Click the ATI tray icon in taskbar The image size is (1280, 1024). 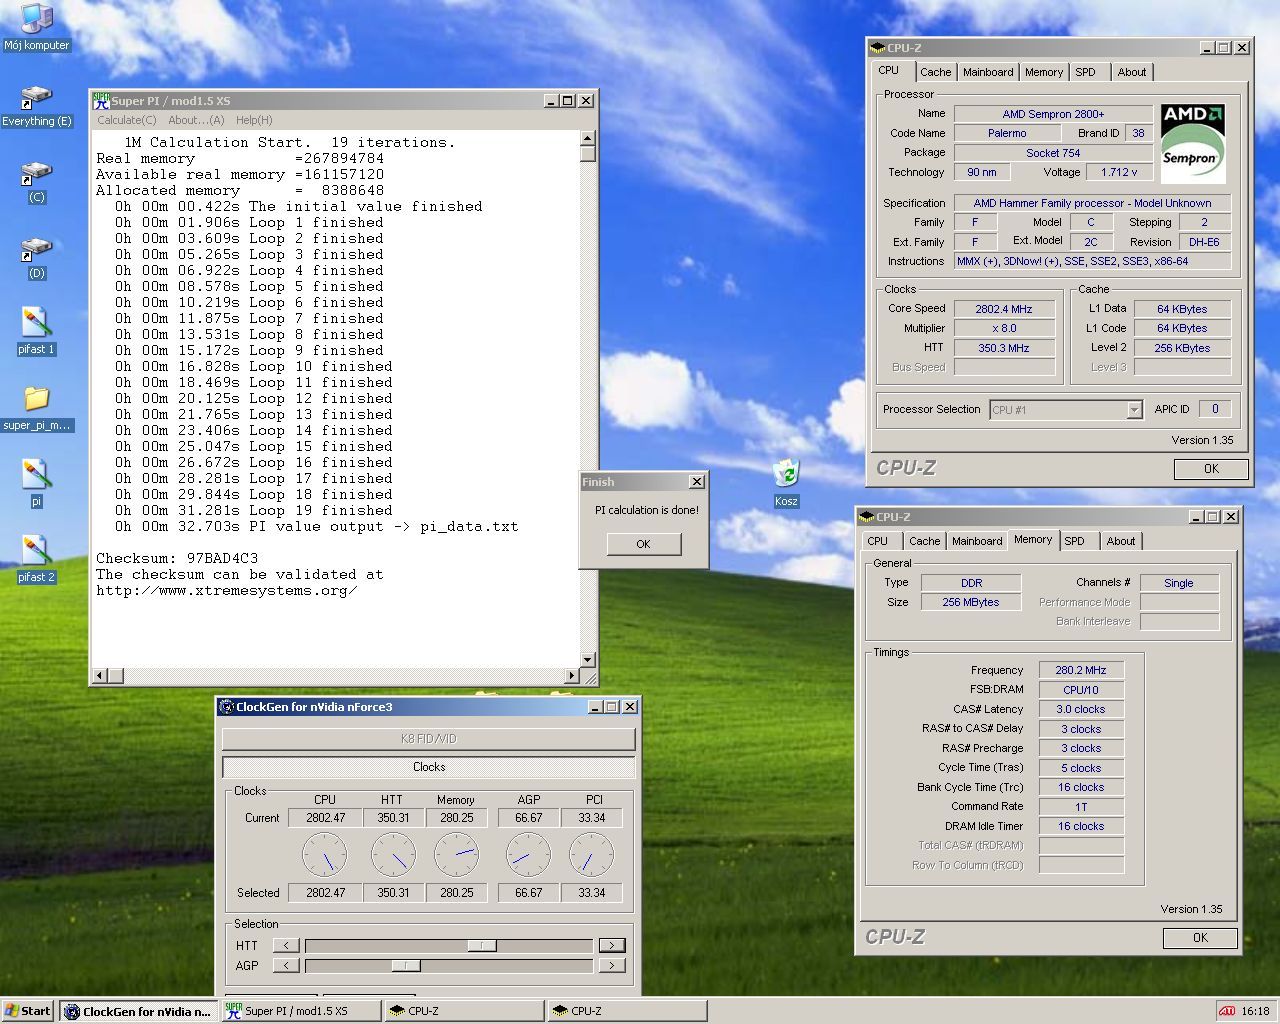pos(1227,1011)
